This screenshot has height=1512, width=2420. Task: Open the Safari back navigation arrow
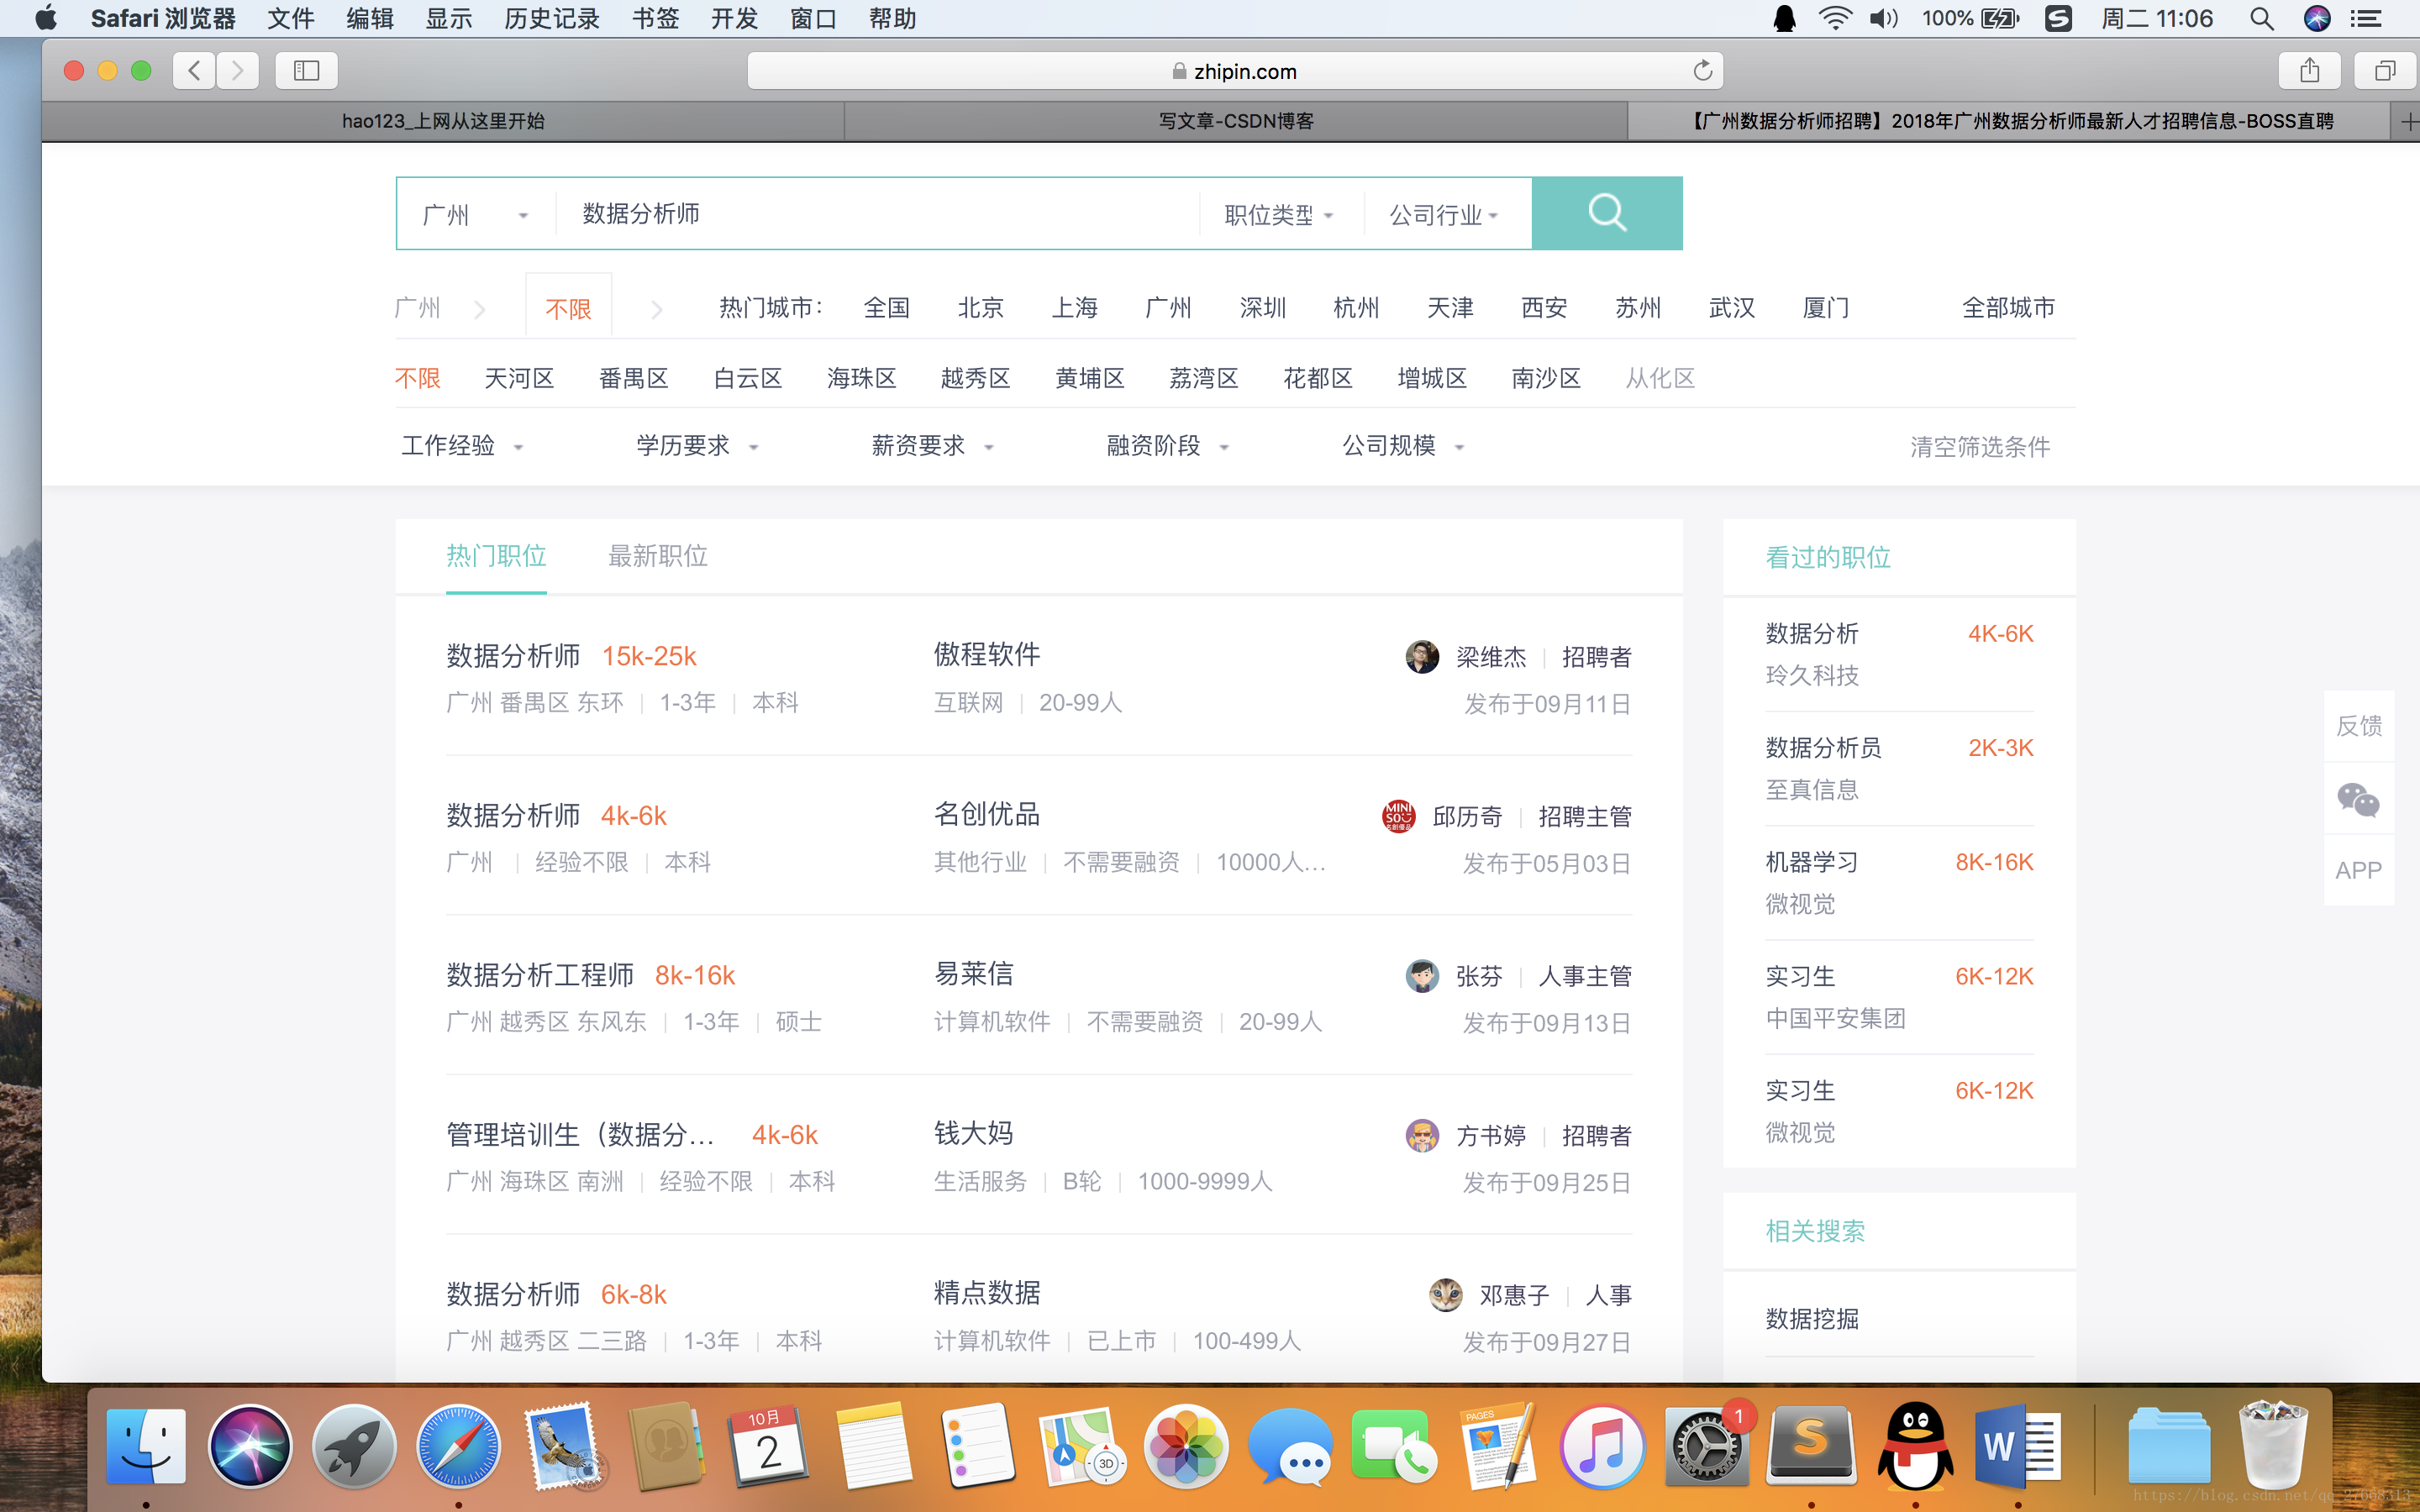(x=194, y=71)
